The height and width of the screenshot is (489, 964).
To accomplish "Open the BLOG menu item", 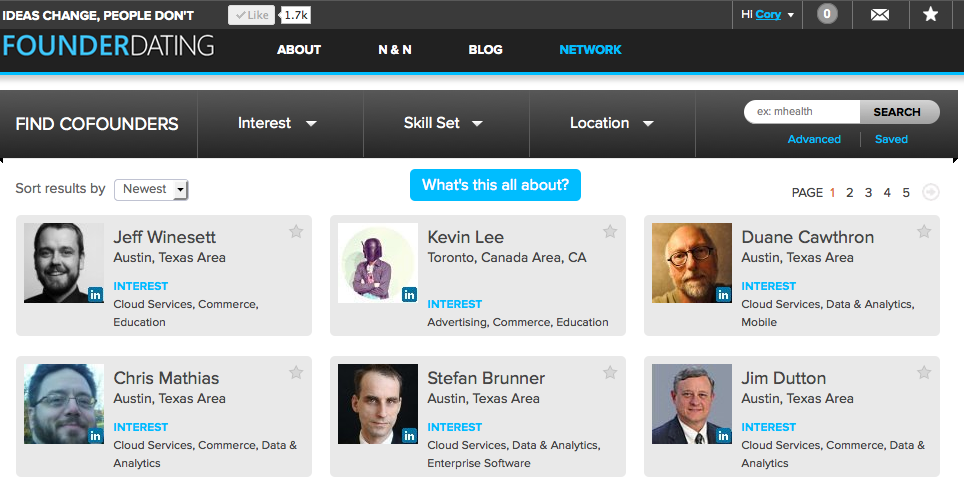I will [x=485, y=50].
